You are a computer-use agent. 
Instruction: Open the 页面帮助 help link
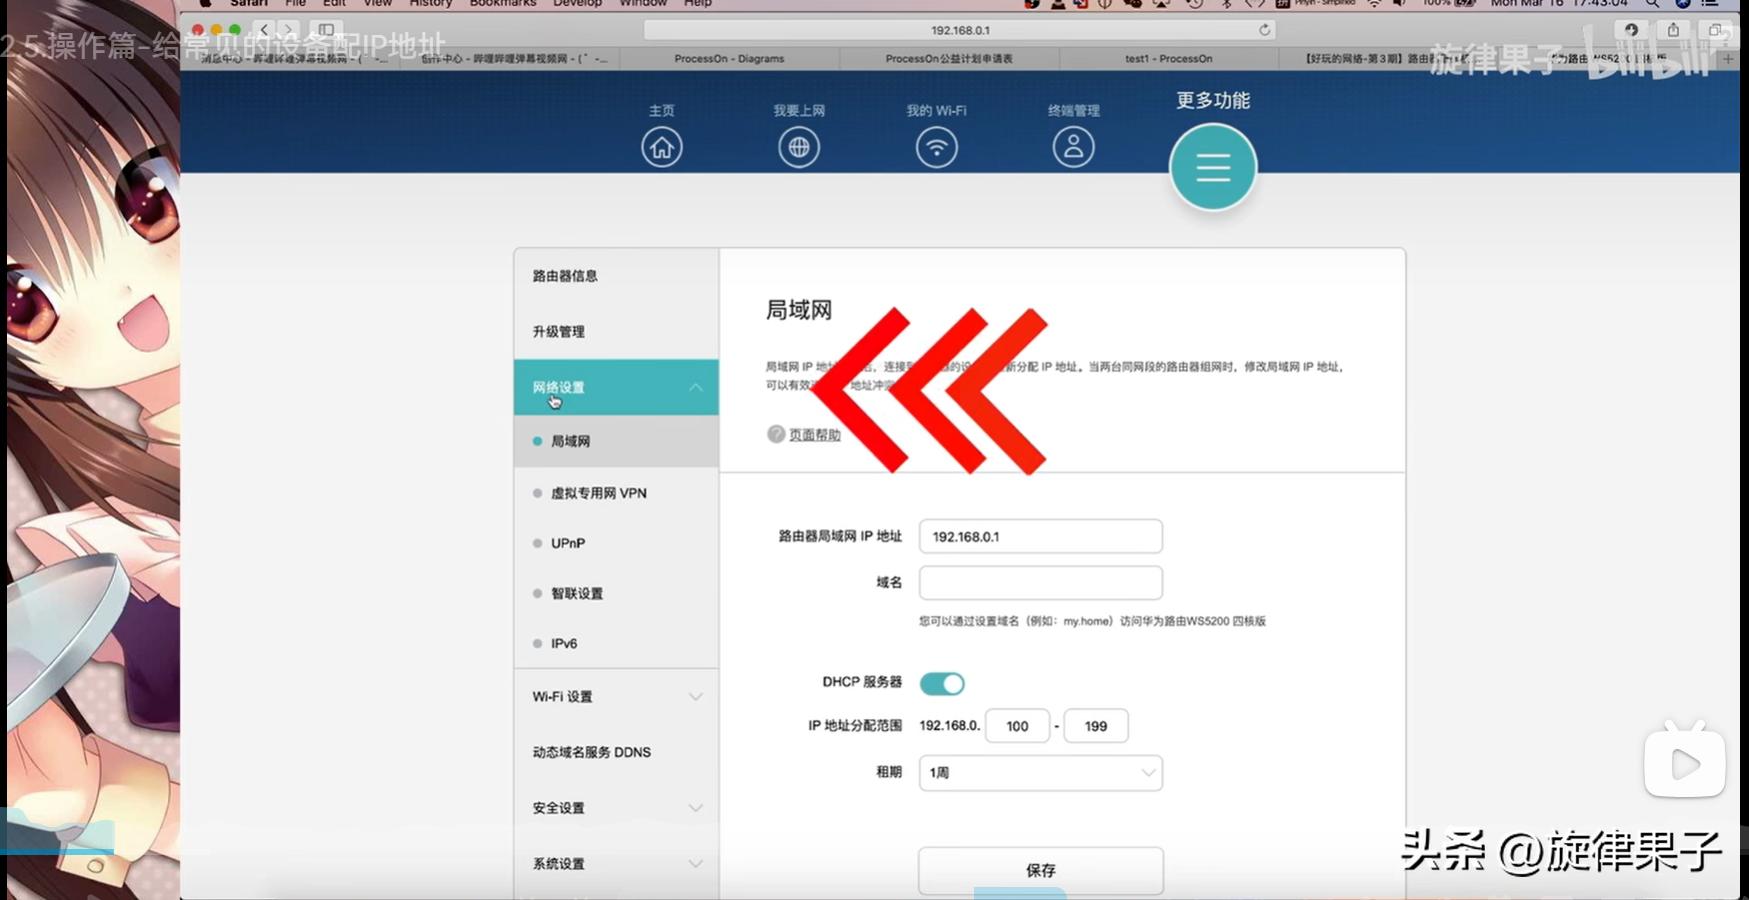[814, 435]
